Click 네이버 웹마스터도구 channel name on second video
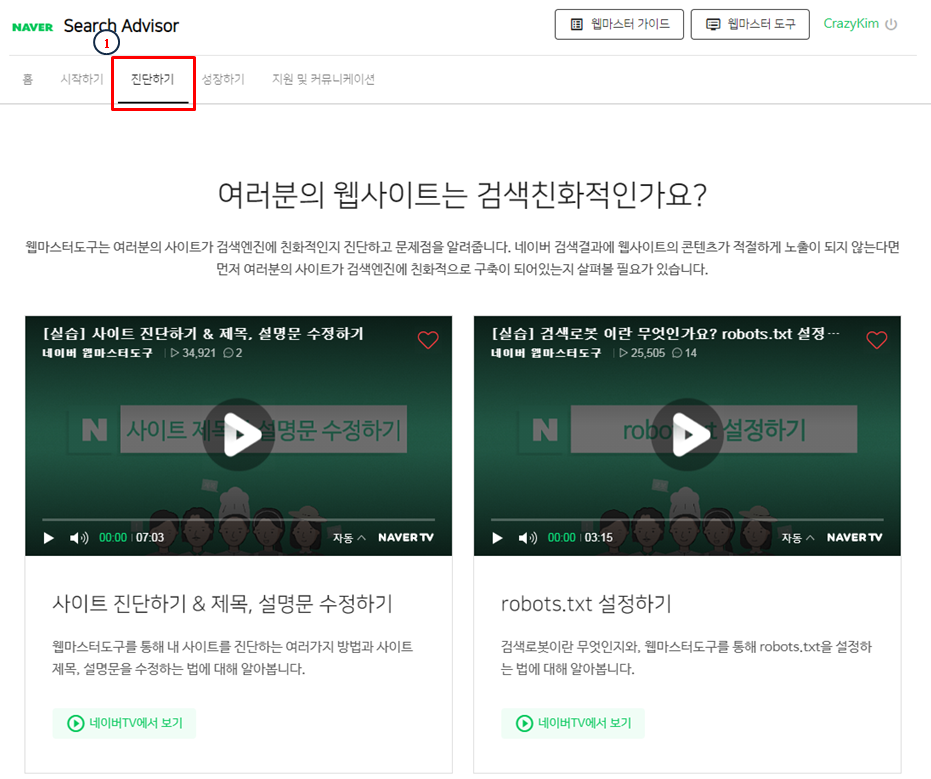 (546, 353)
